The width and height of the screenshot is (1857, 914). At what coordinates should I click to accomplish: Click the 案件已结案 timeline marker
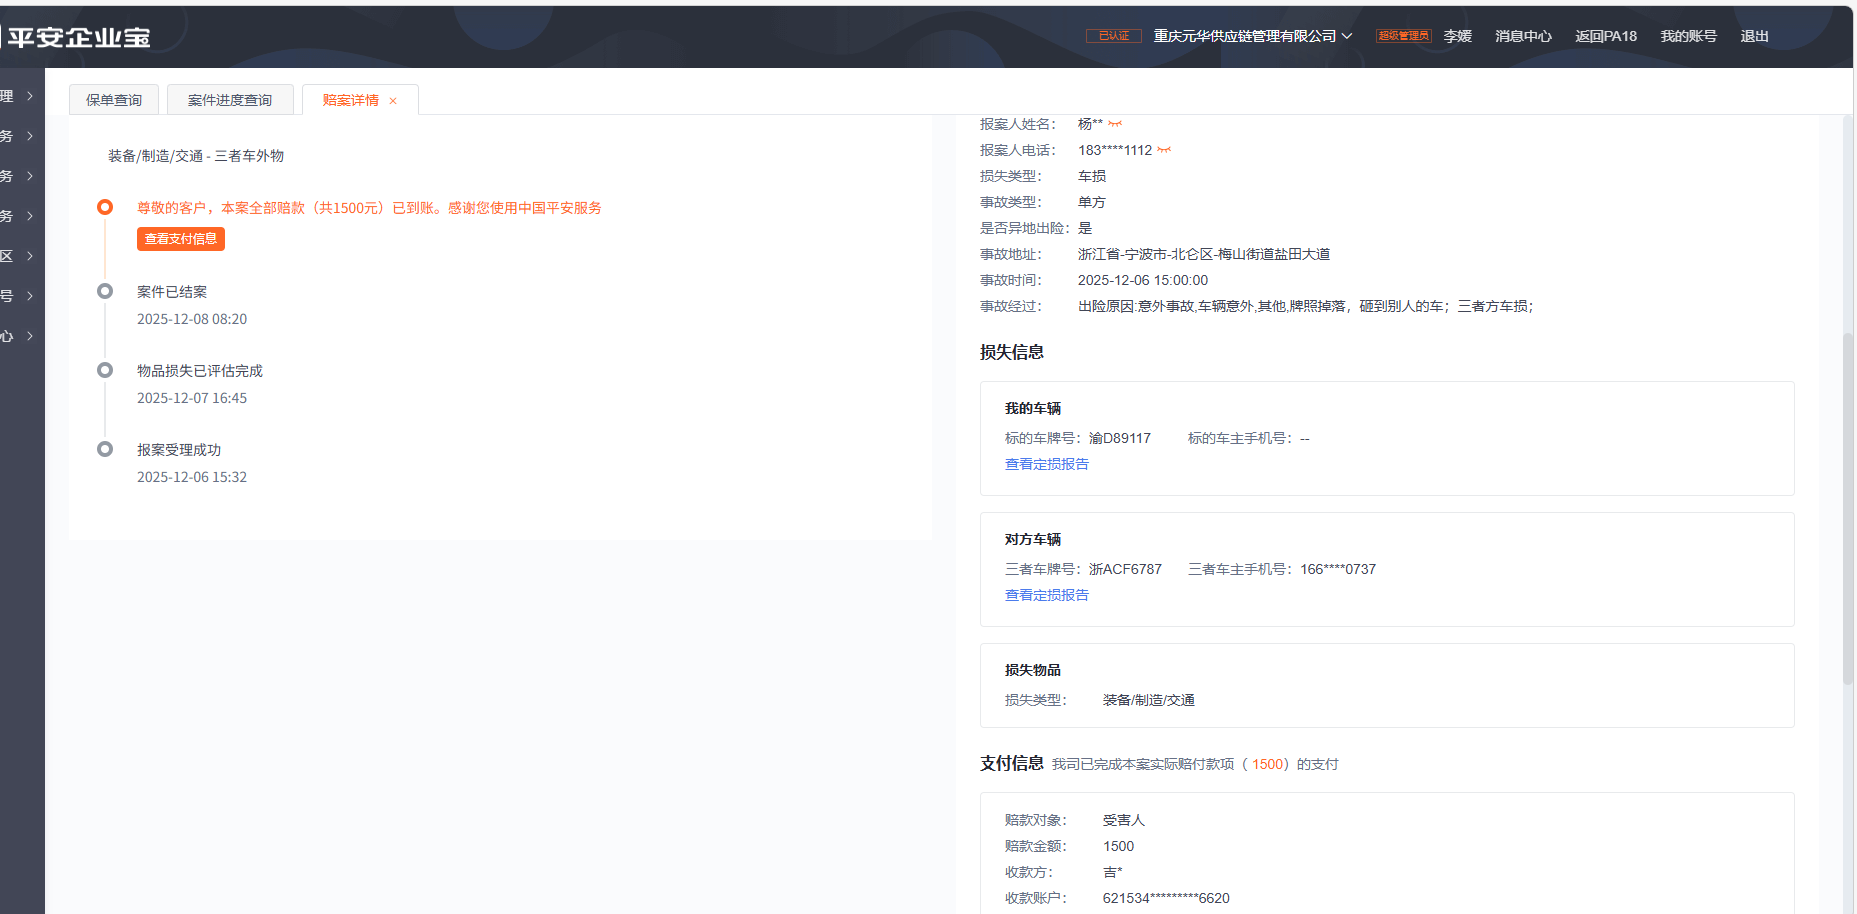pos(105,291)
